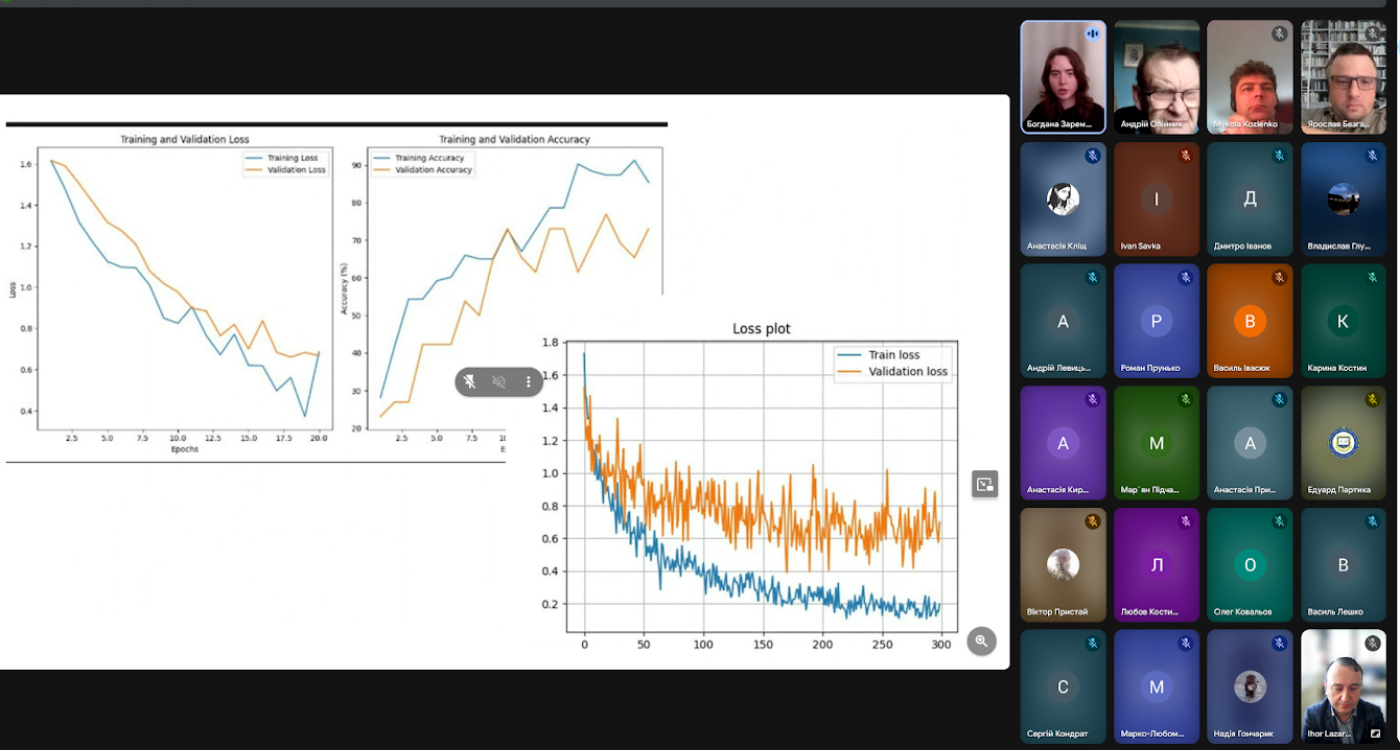Click muted mic icon on Ivan Savka's tile
Image resolution: width=1400 pixels, height=750 pixels.
click(x=1185, y=156)
